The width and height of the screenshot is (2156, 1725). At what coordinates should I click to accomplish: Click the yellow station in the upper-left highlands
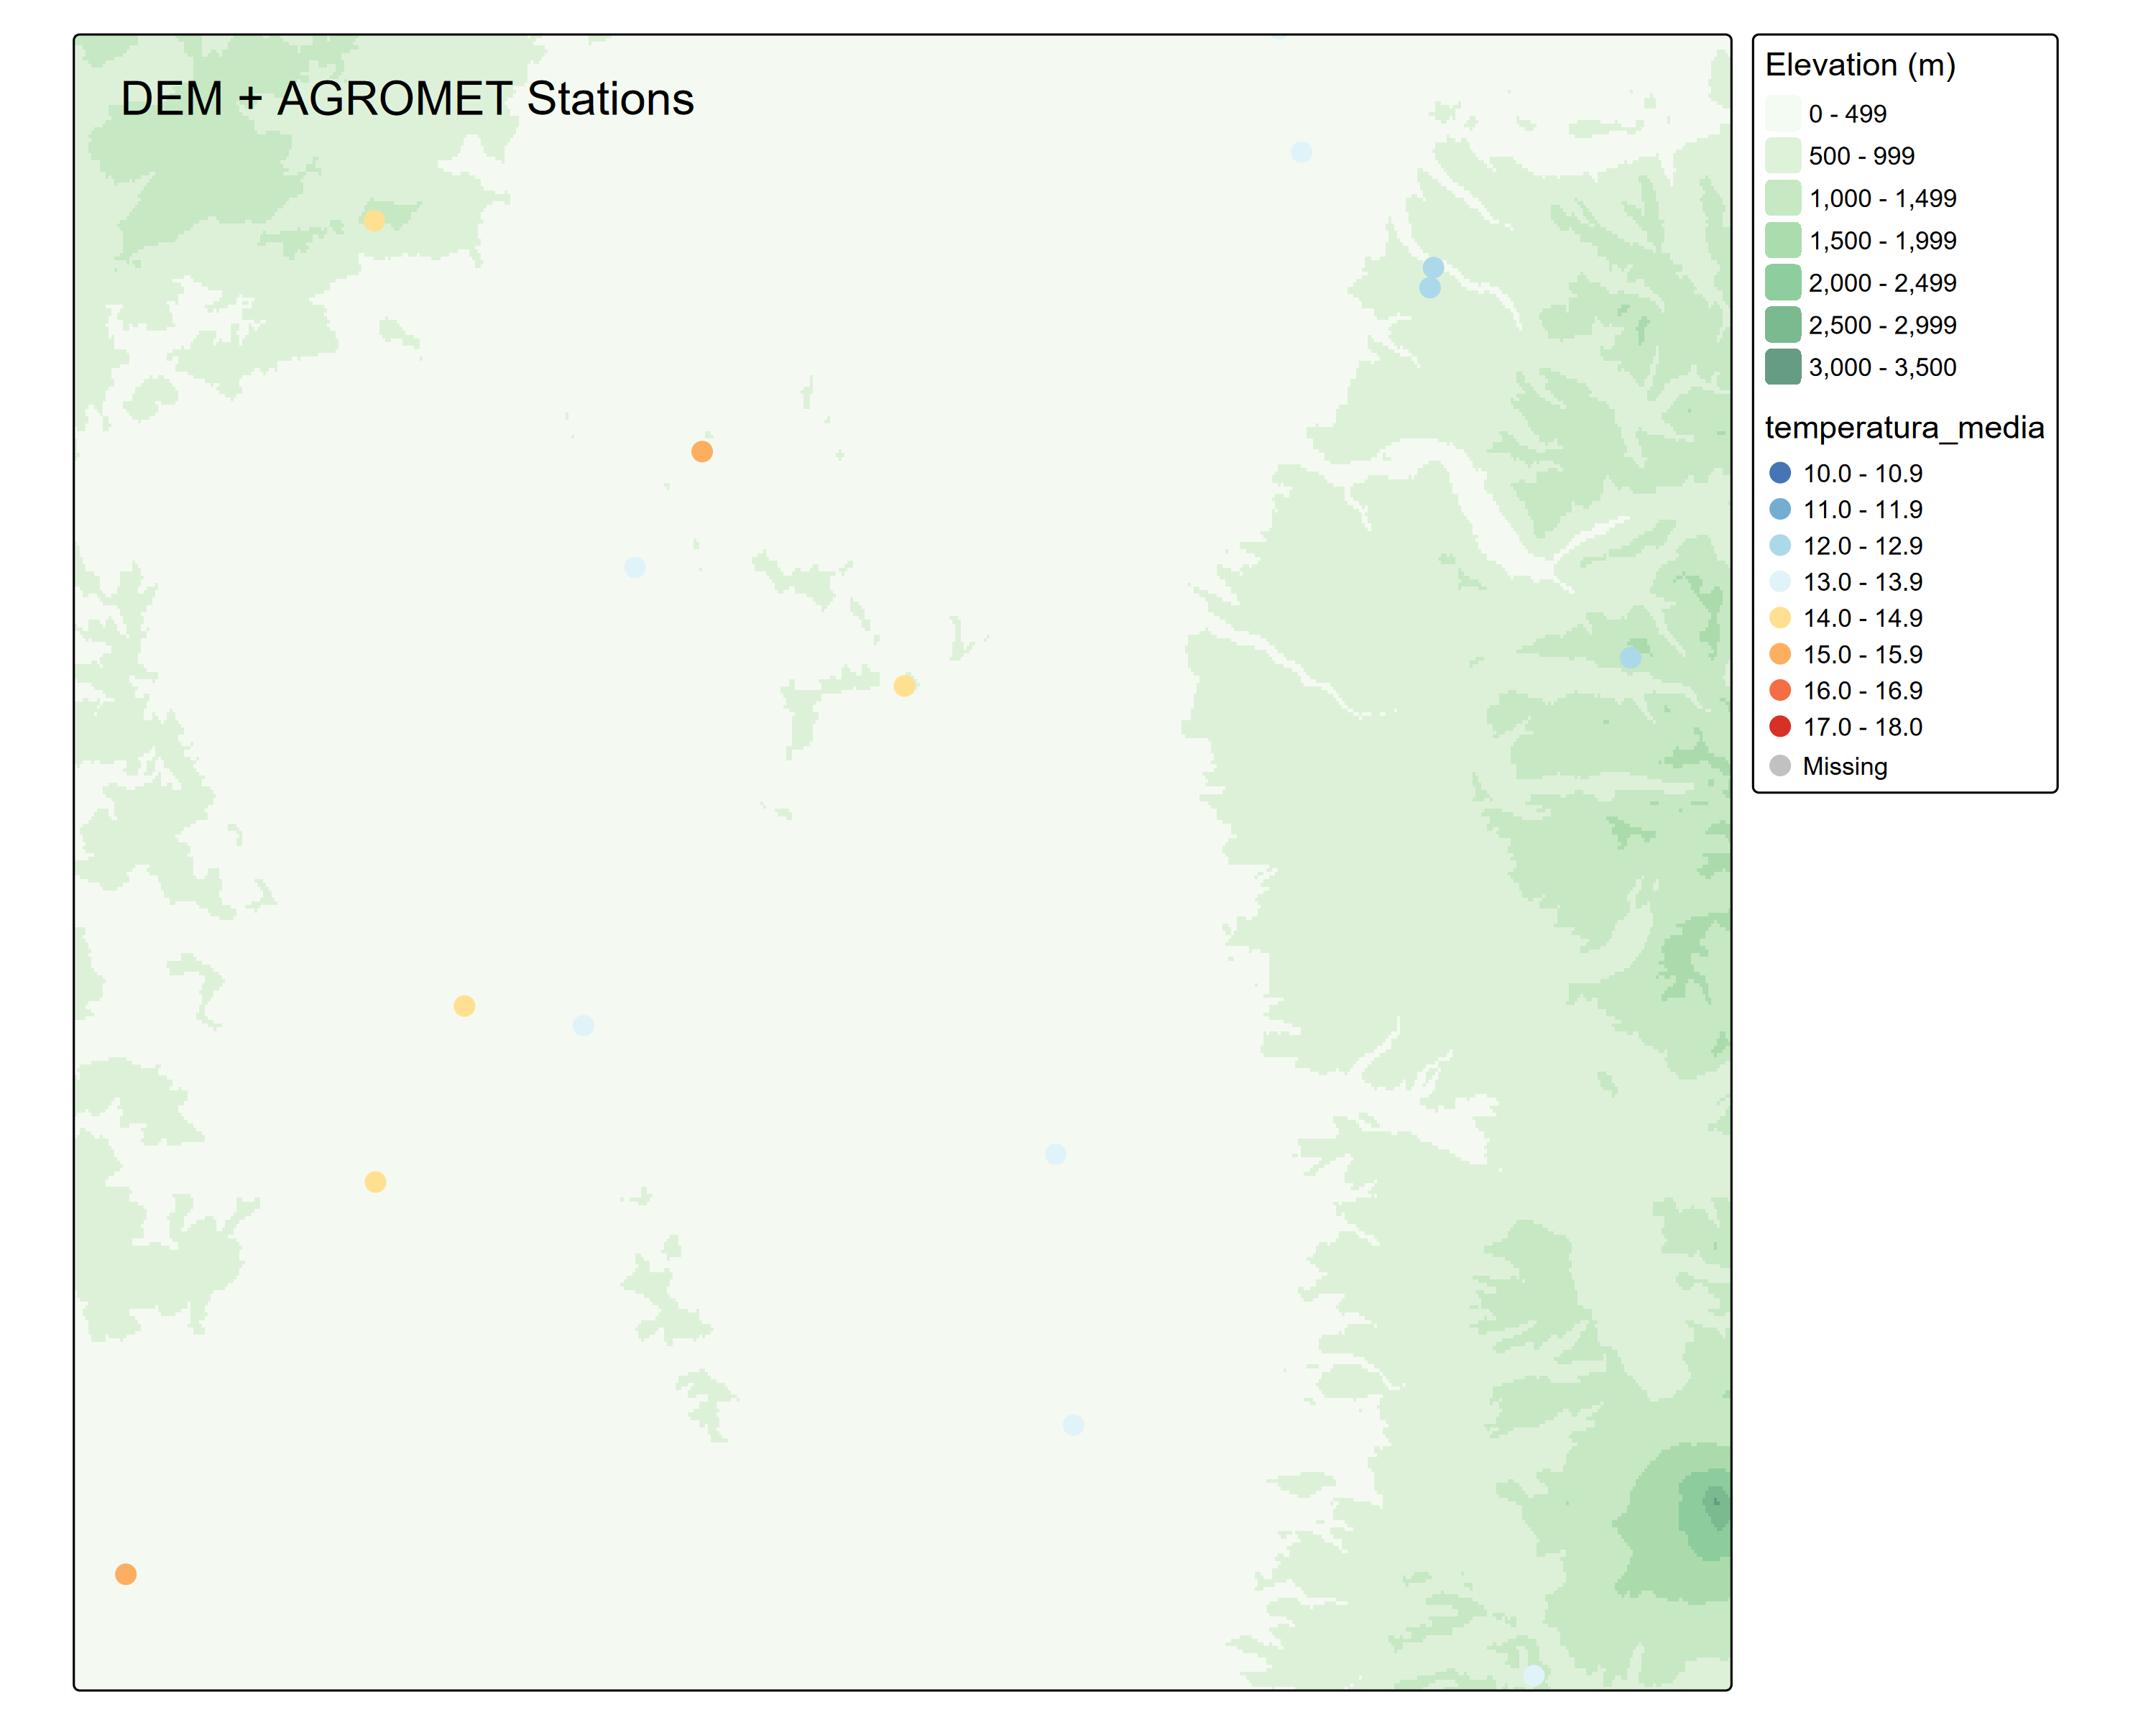(x=374, y=221)
